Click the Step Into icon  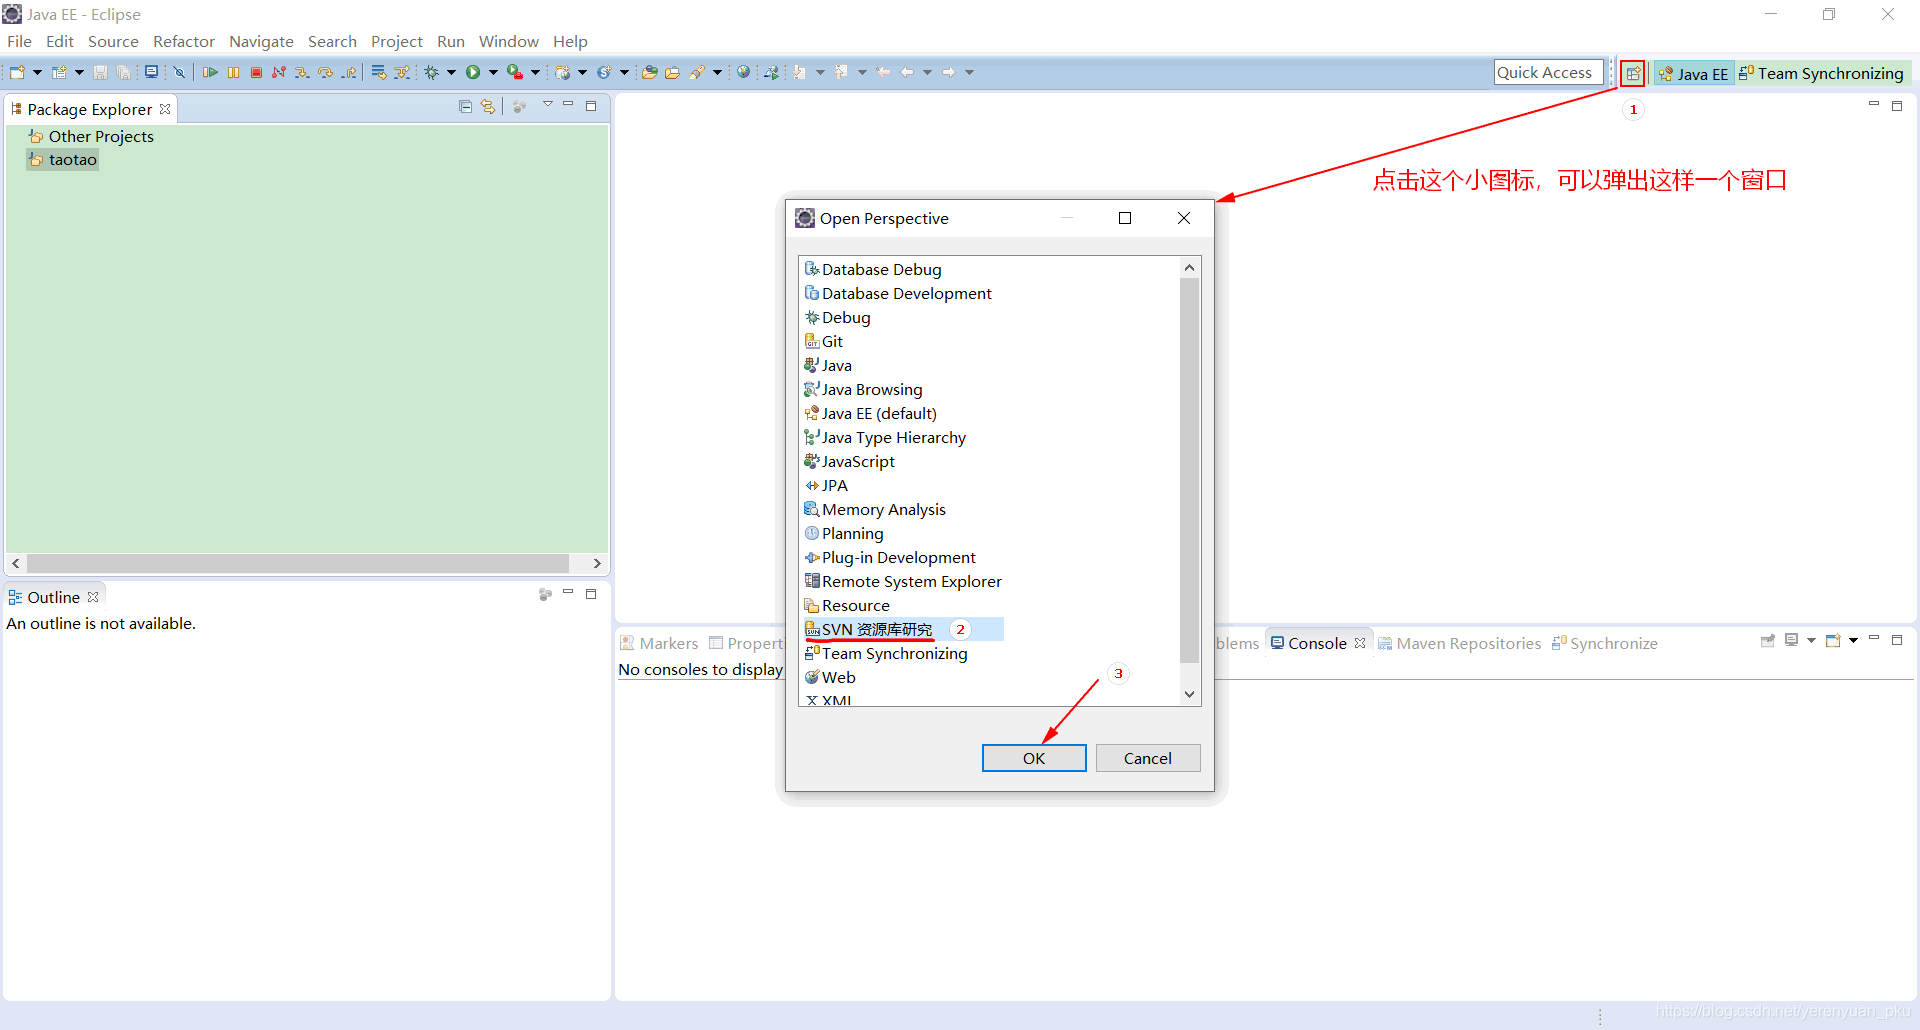302,72
